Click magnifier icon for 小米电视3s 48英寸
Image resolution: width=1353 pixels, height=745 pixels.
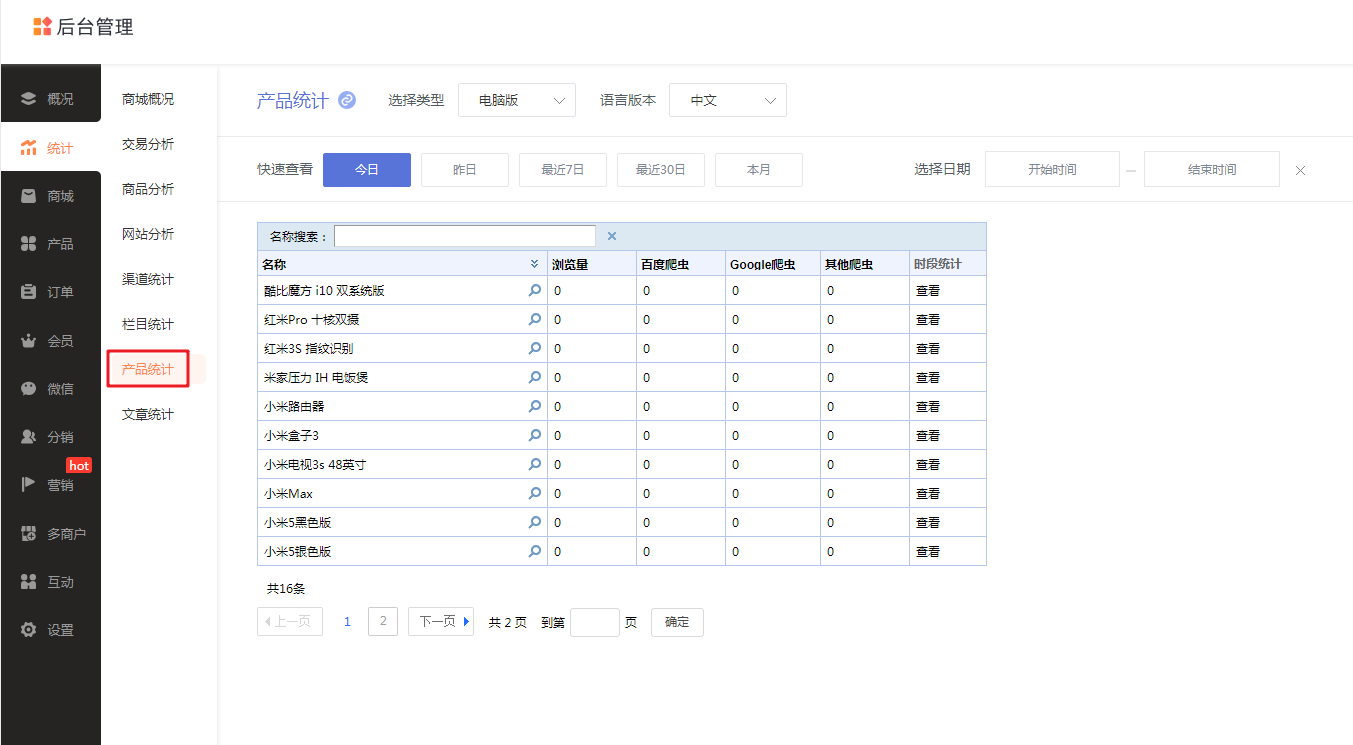[535, 464]
